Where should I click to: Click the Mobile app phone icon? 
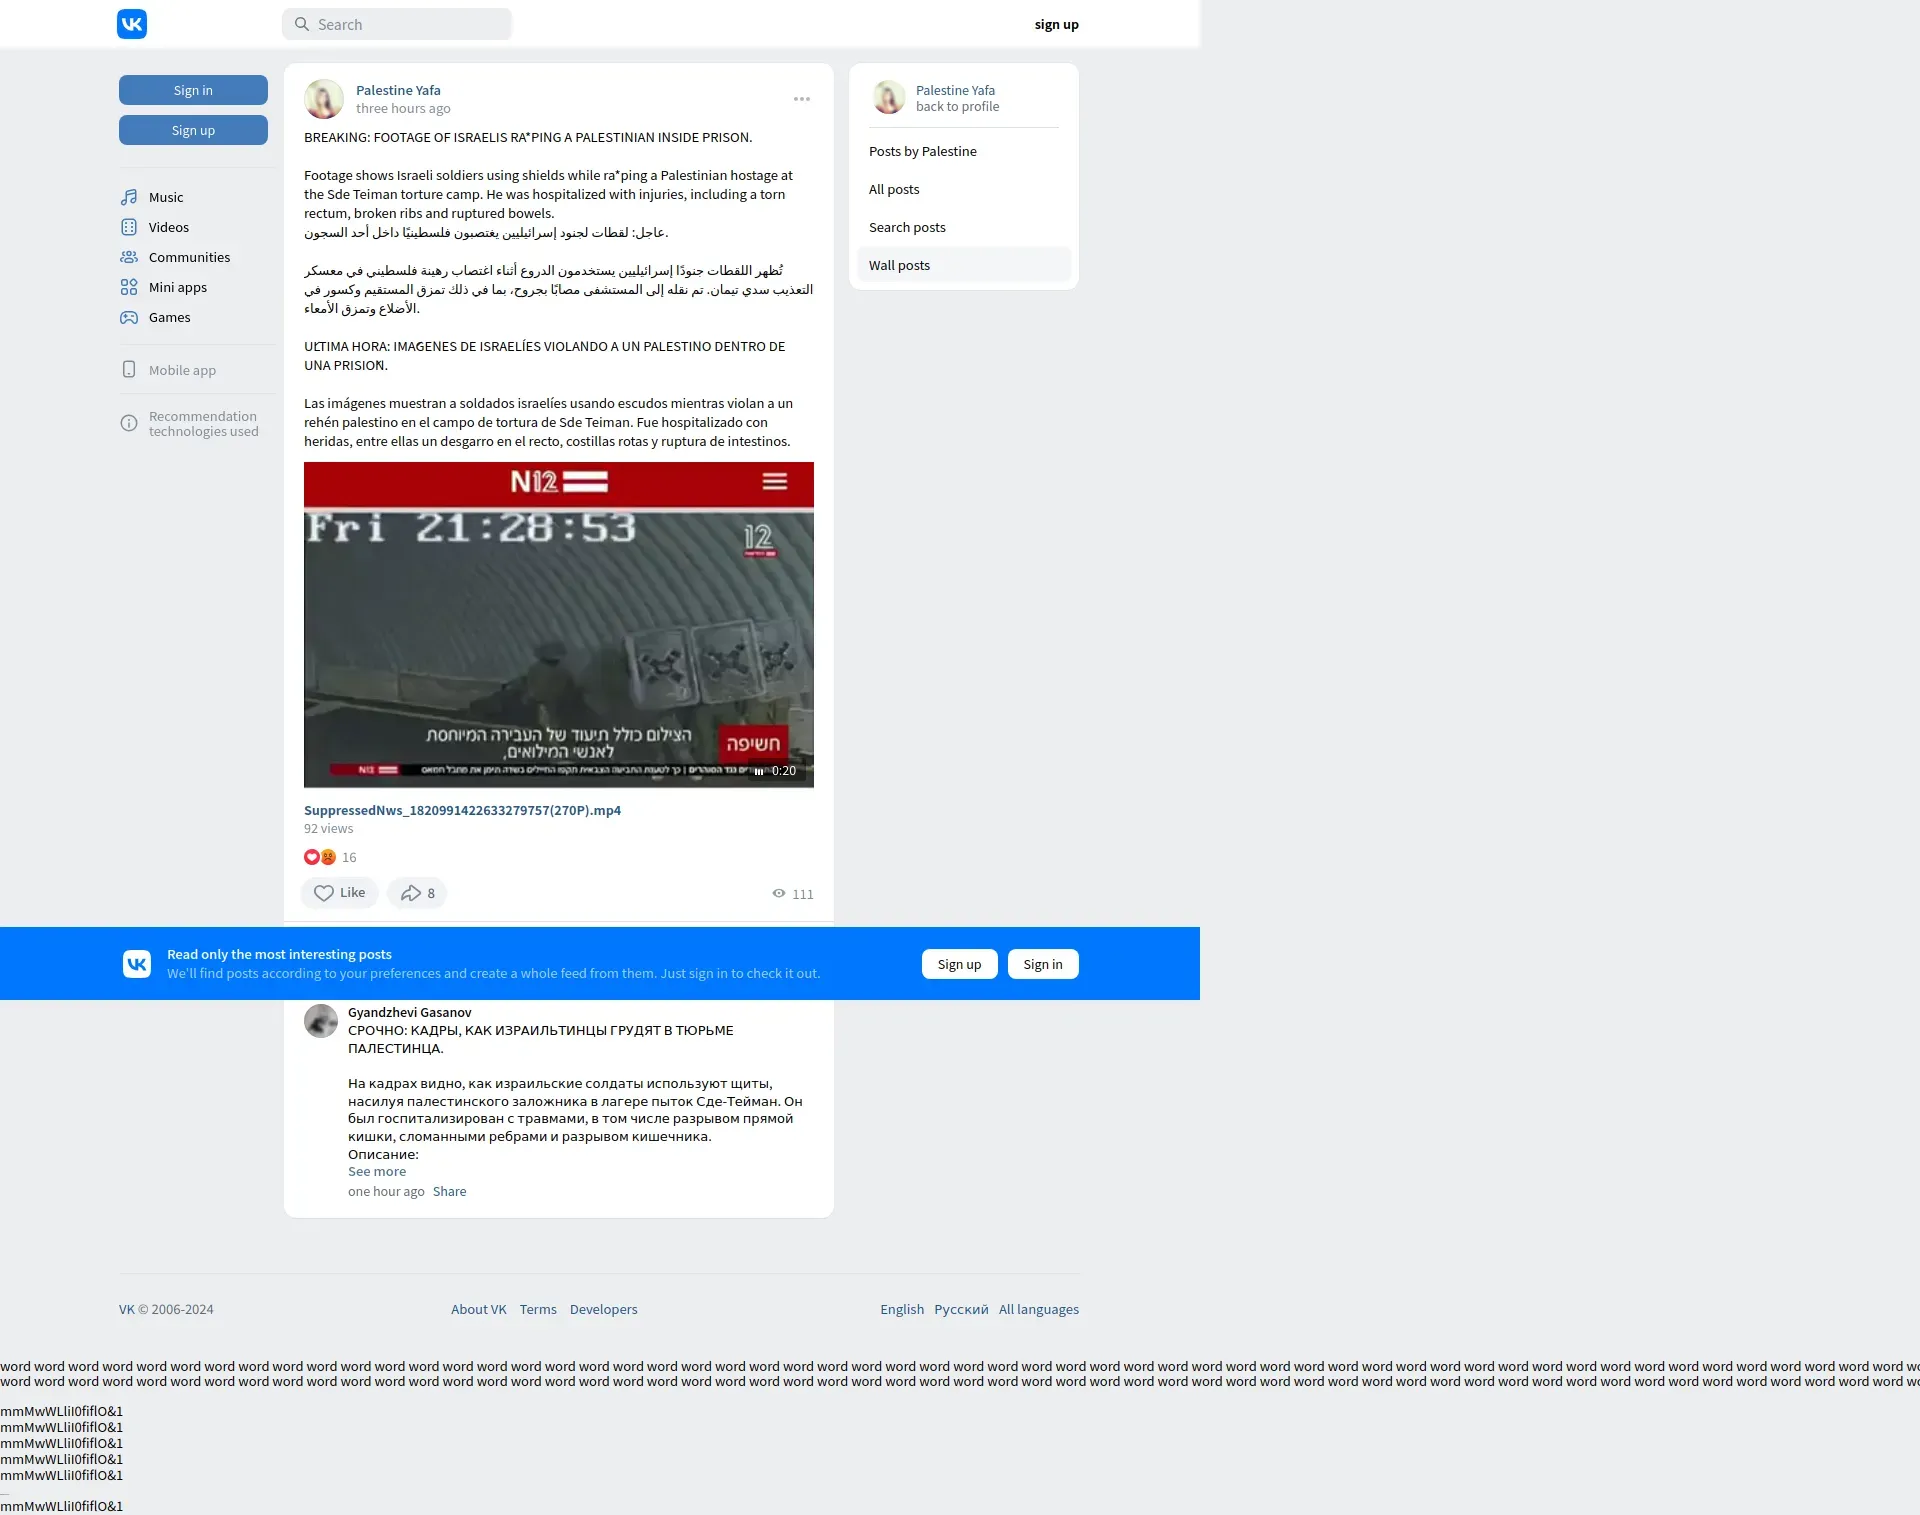(129, 370)
